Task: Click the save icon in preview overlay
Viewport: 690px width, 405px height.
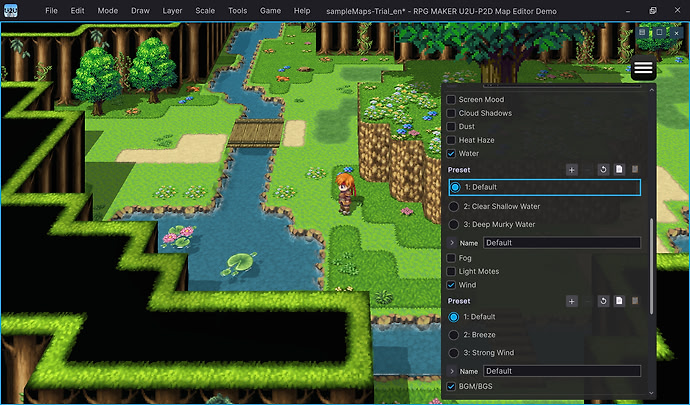Action: pos(642,33)
